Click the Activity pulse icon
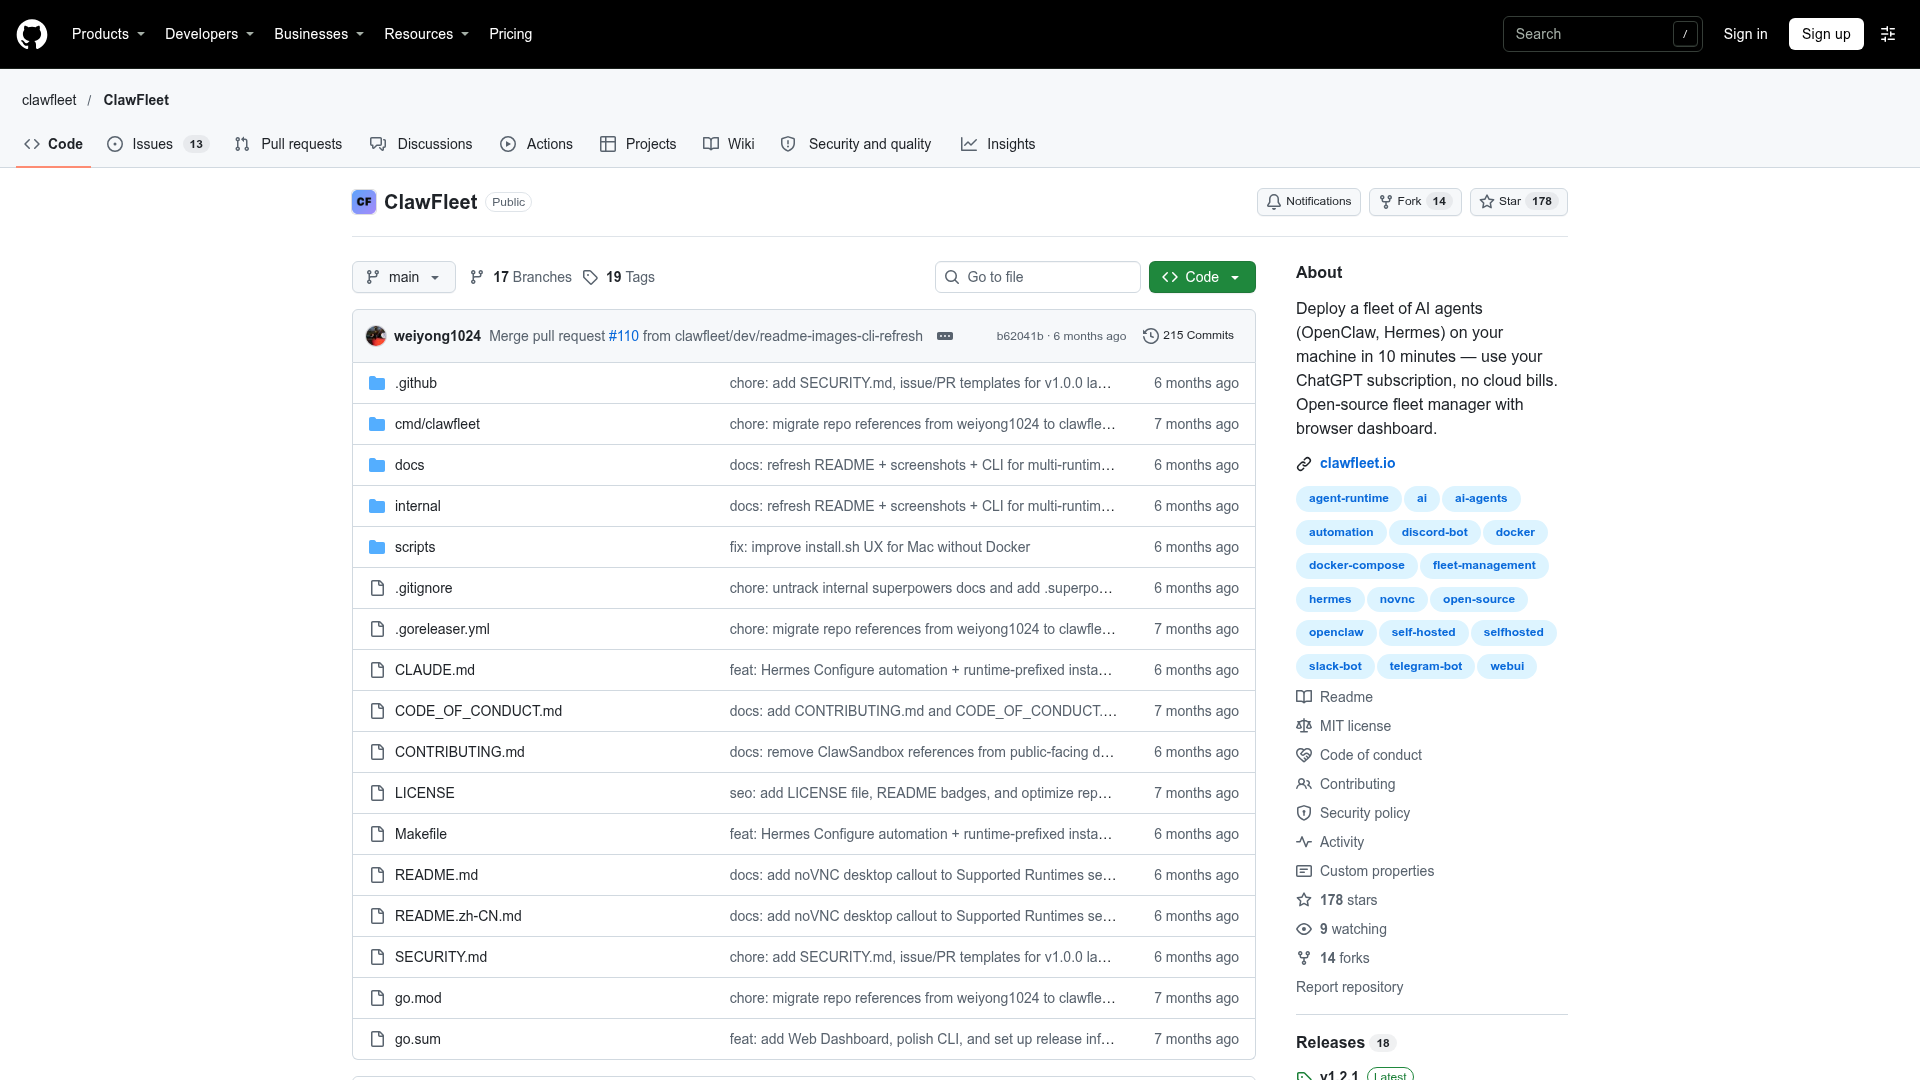Screen dimensions: 1920x1080 (x=1304, y=842)
